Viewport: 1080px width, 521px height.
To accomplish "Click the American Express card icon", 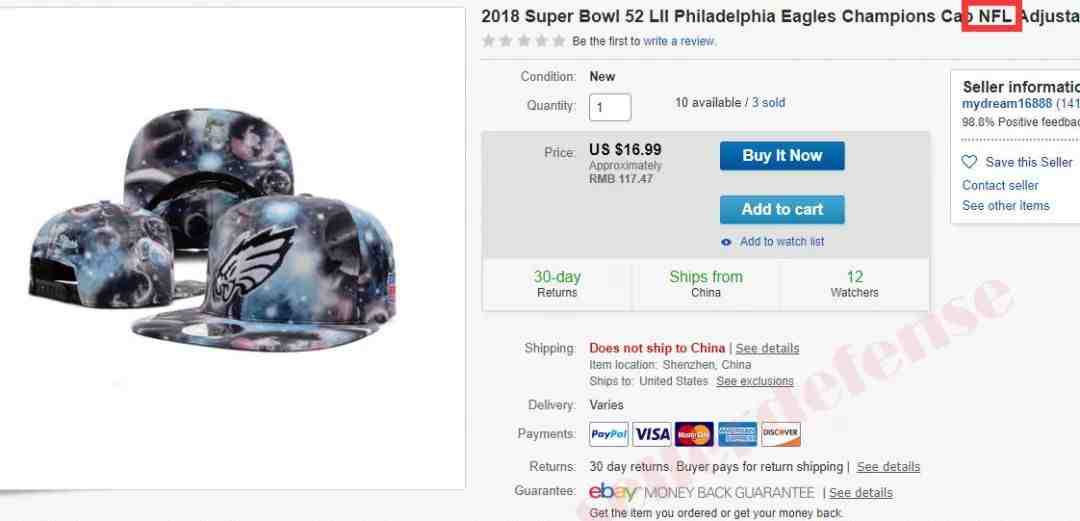I will [737, 434].
